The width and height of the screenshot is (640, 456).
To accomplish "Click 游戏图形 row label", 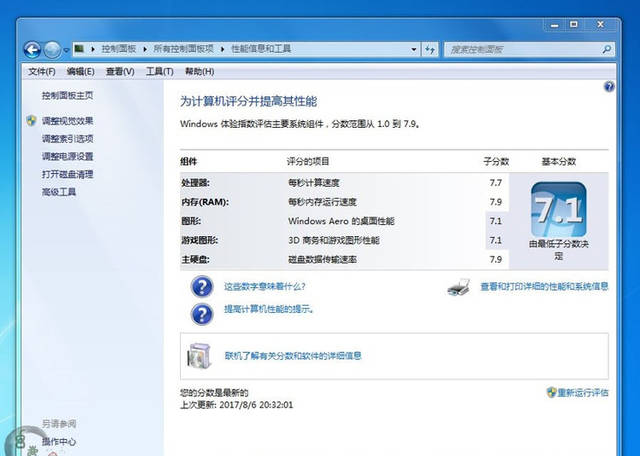I will (199, 240).
